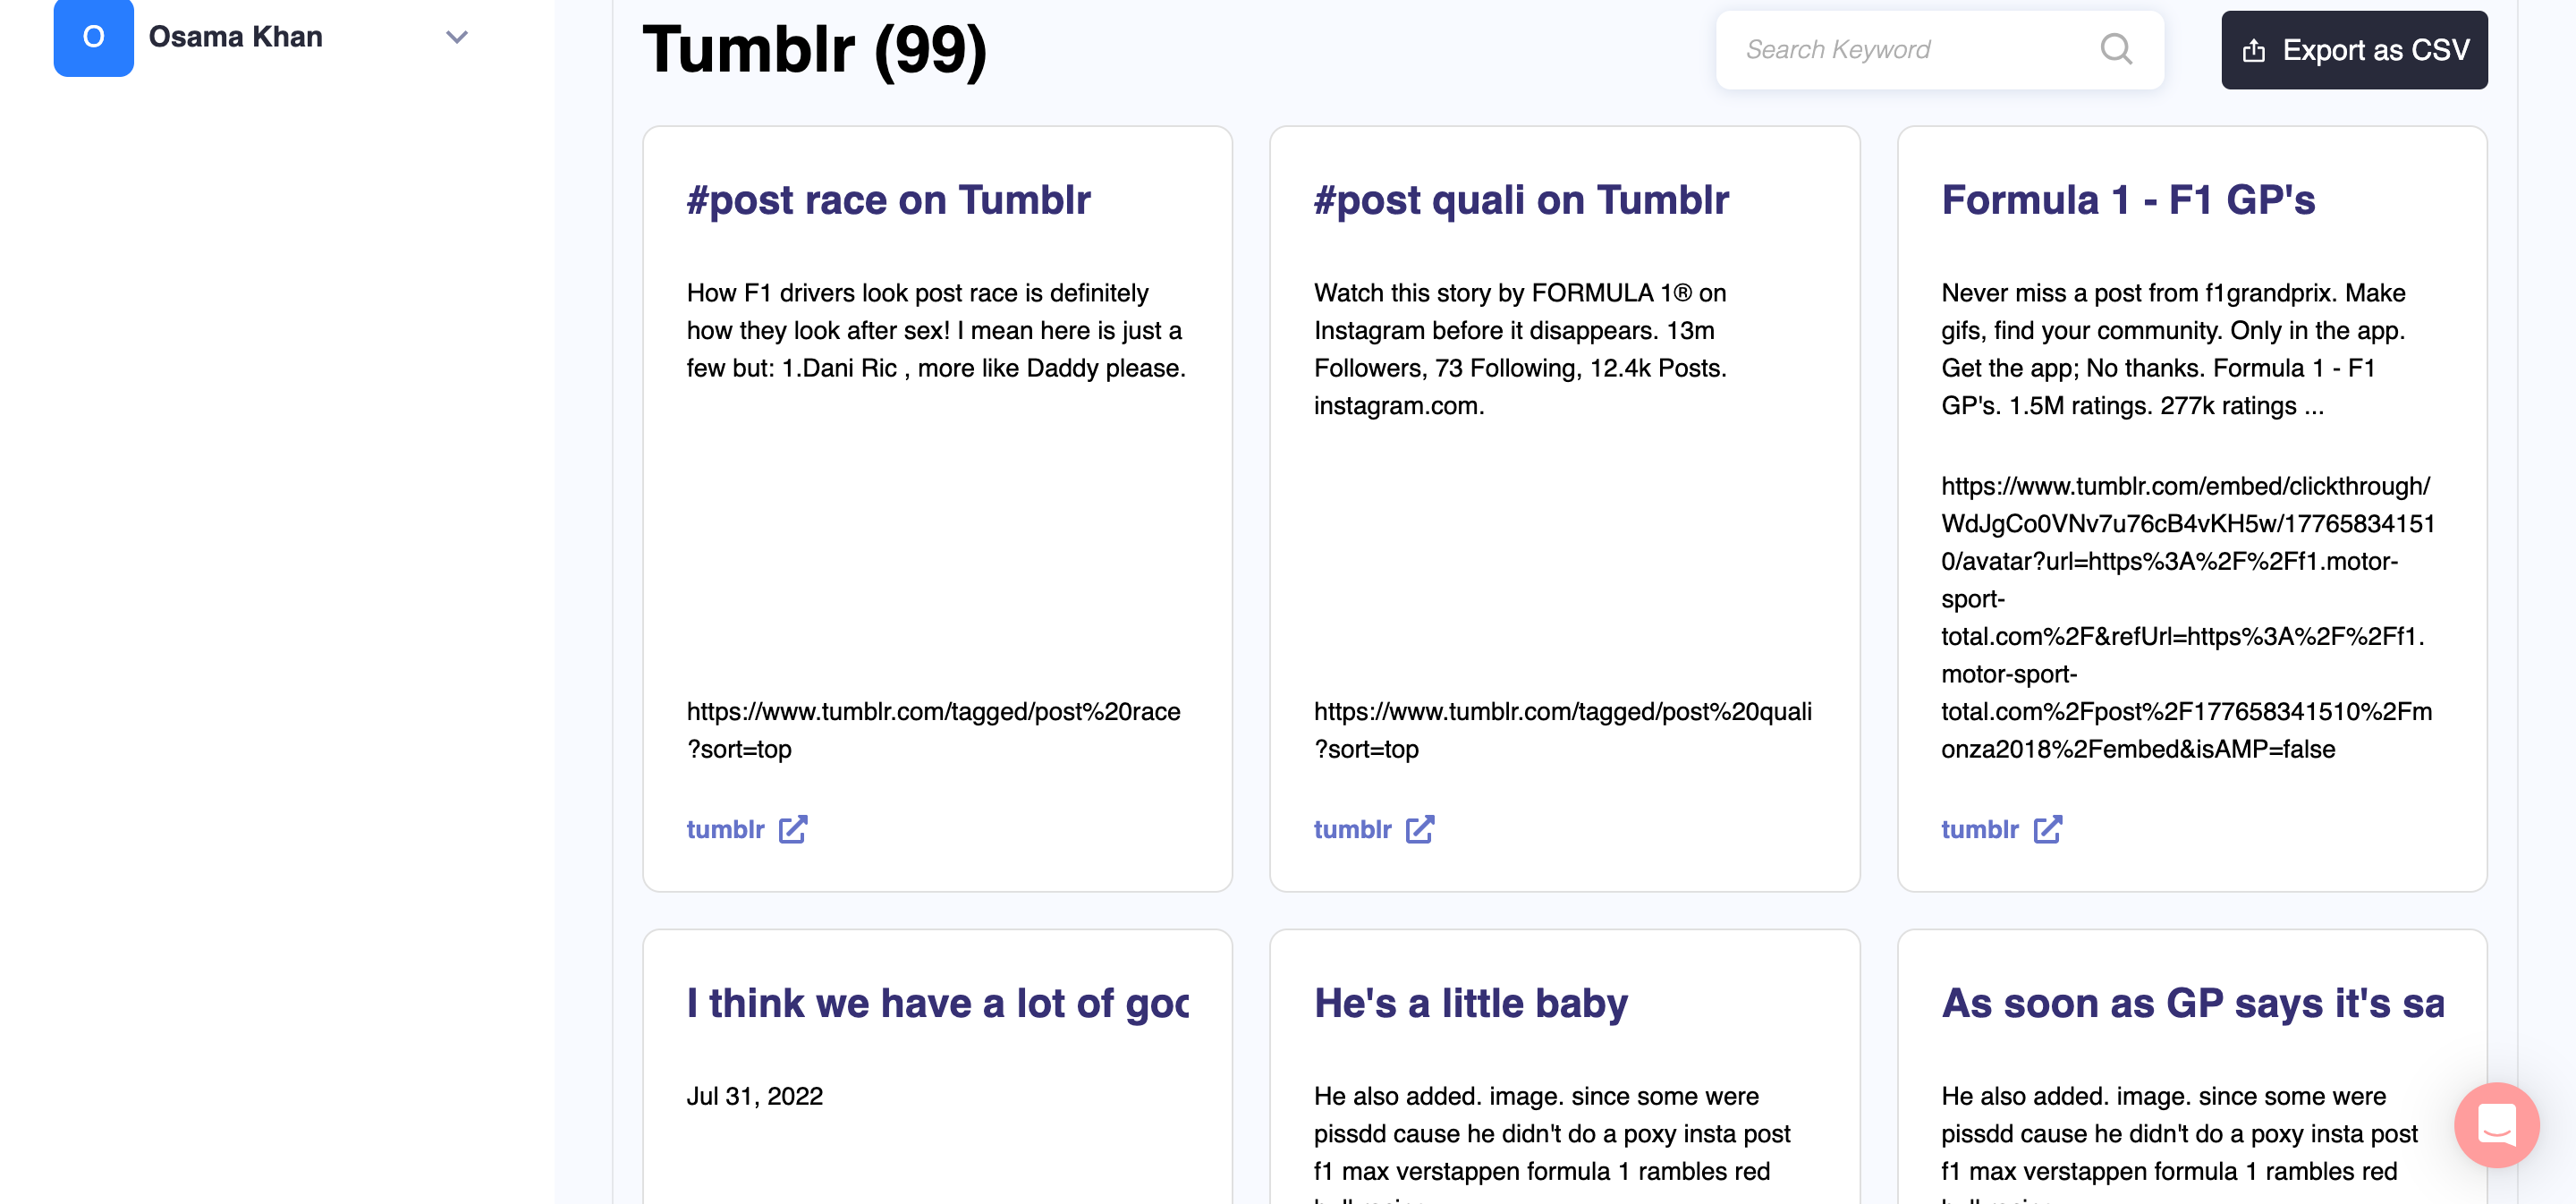
Task: Open external link icon on #post race card
Action: click(x=793, y=829)
